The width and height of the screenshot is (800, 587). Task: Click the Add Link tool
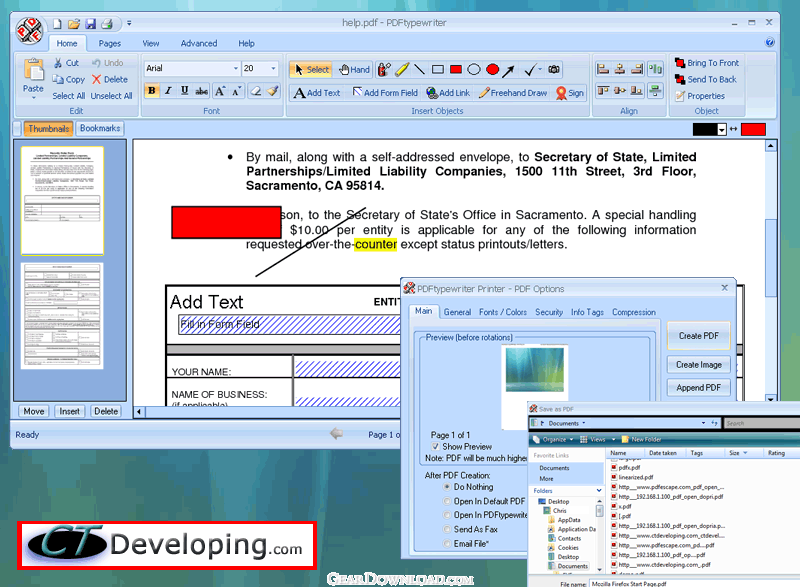pyautogui.click(x=448, y=93)
